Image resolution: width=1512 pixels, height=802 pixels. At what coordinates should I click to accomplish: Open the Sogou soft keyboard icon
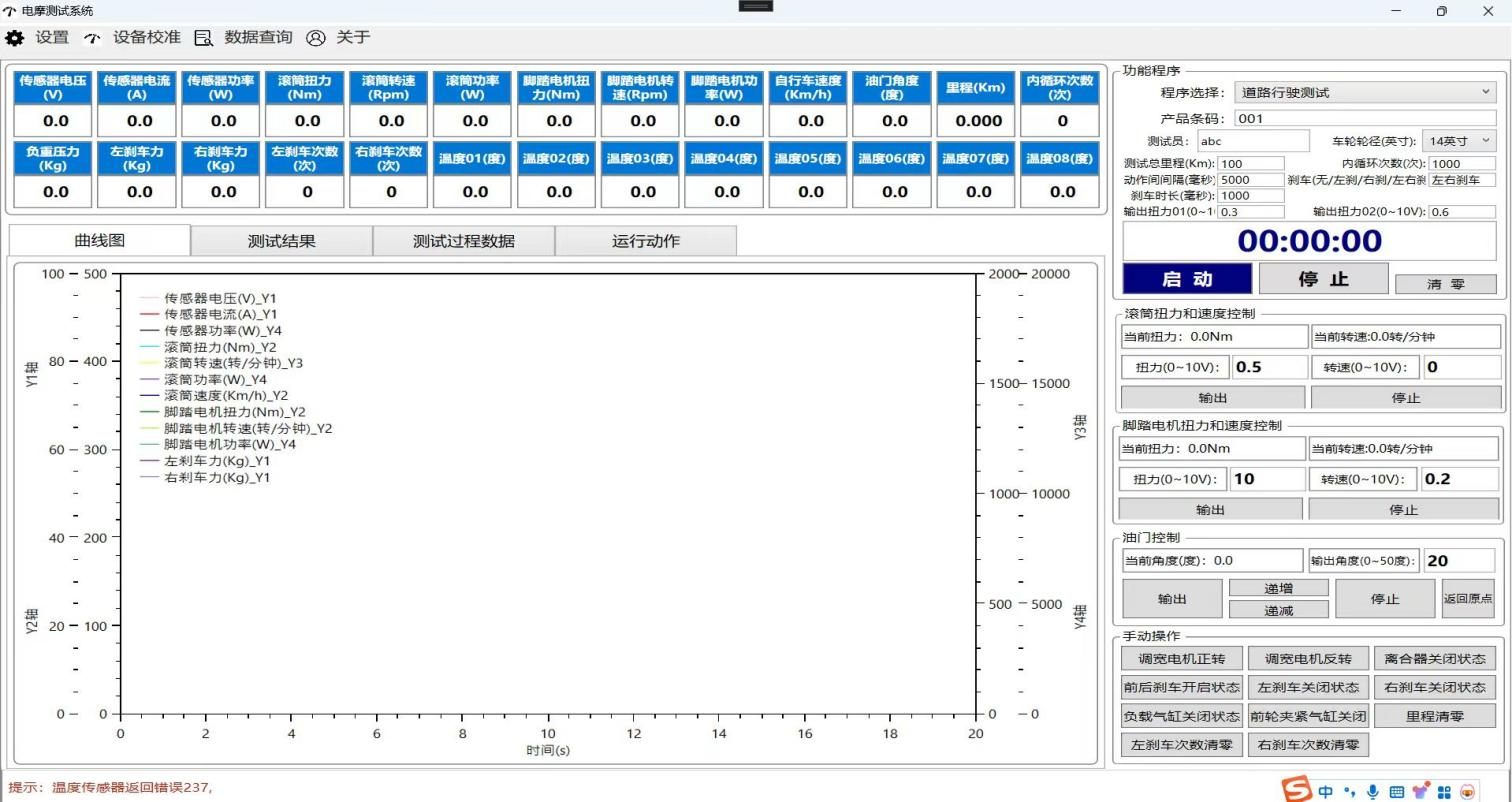(x=1396, y=792)
